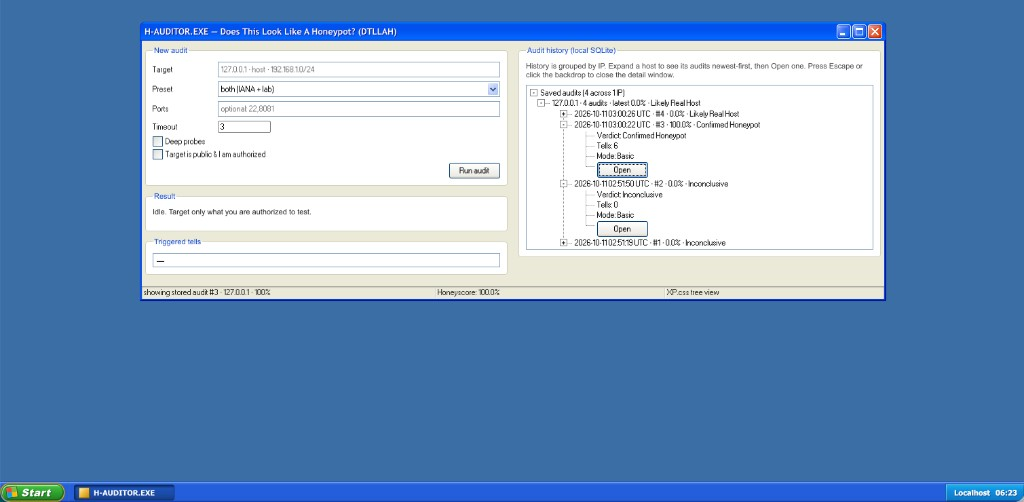Screen dimensions: 1024x502
Task: Click the 'Result' group title
Action: 165,196
